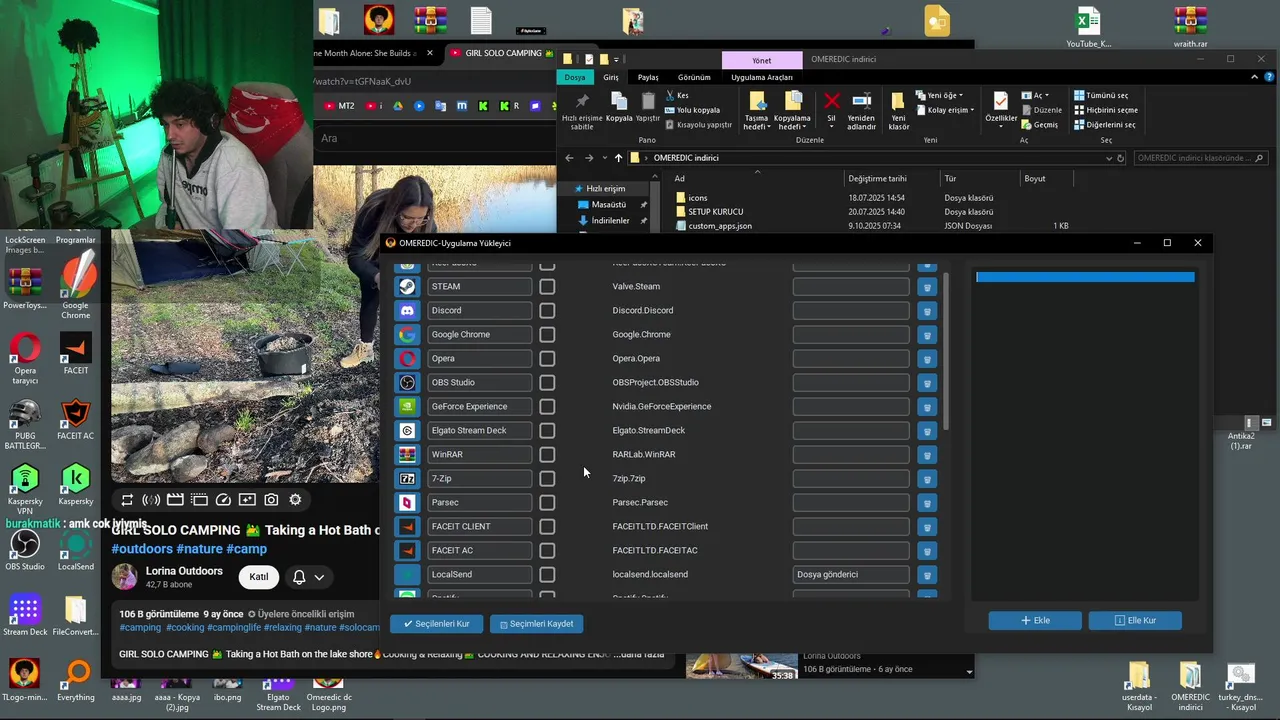The height and width of the screenshot is (720, 1280).
Task: Tick the FACEIT CLIENT checkbox
Action: click(x=547, y=526)
